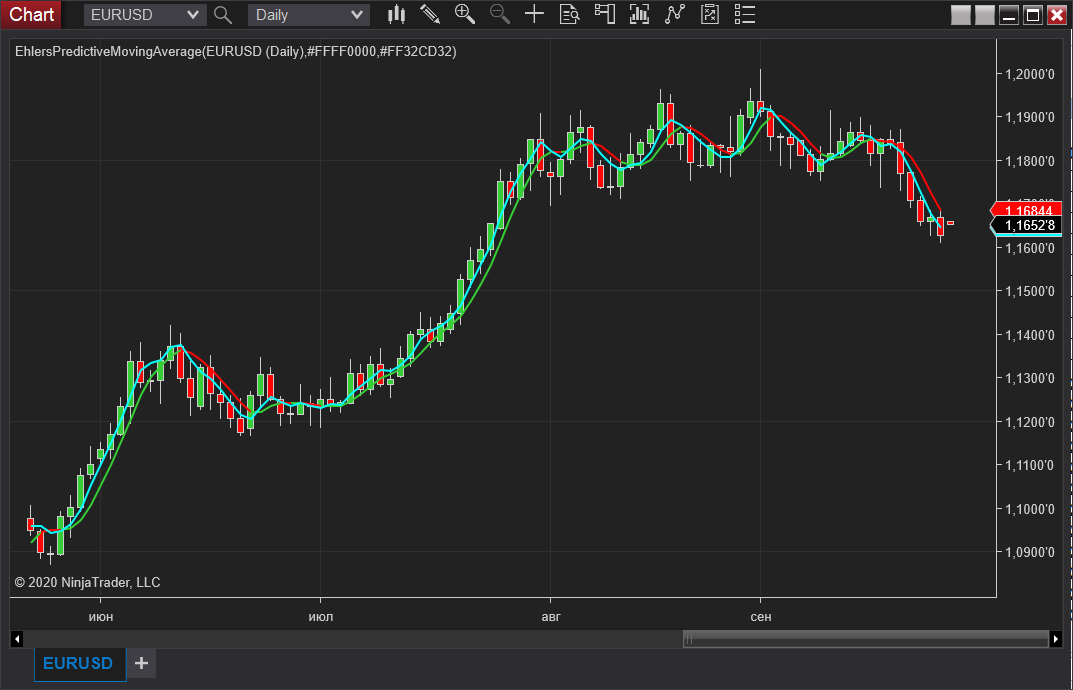Open the indicators icon
Screen dimensions: 1073x690
point(675,14)
